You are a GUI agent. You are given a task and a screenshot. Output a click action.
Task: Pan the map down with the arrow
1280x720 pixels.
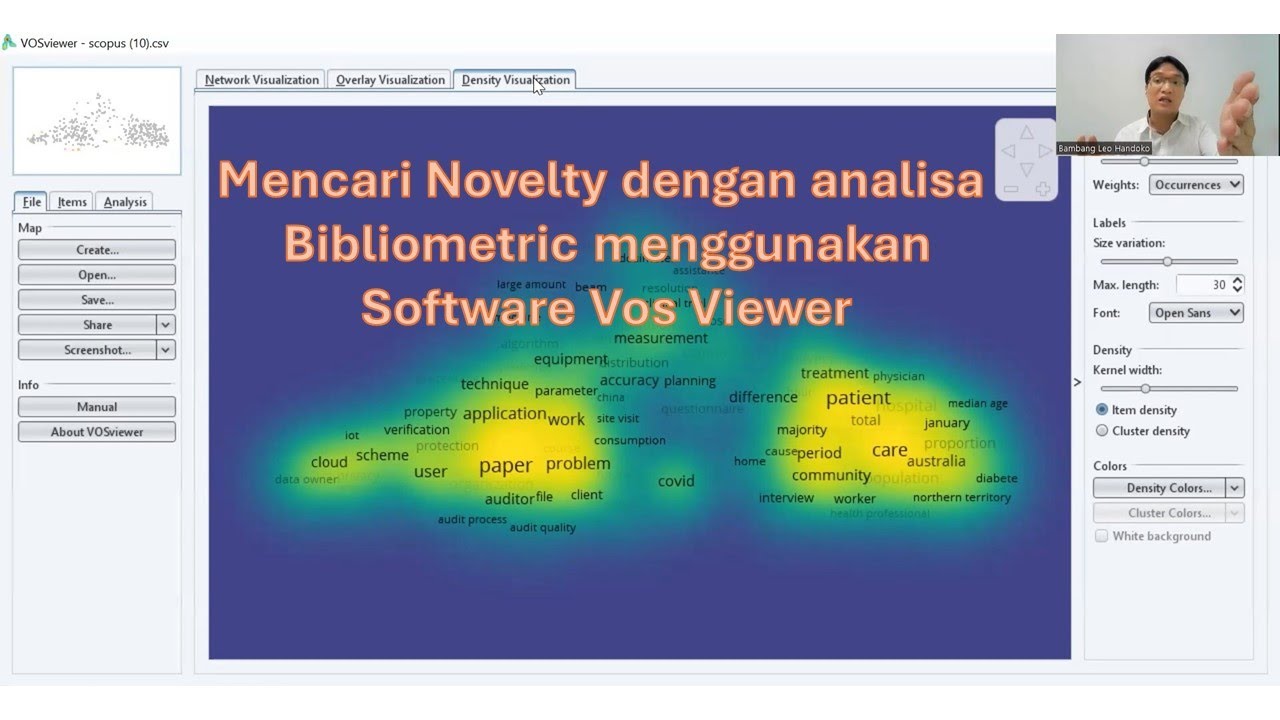pyautogui.click(x=1026, y=169)
